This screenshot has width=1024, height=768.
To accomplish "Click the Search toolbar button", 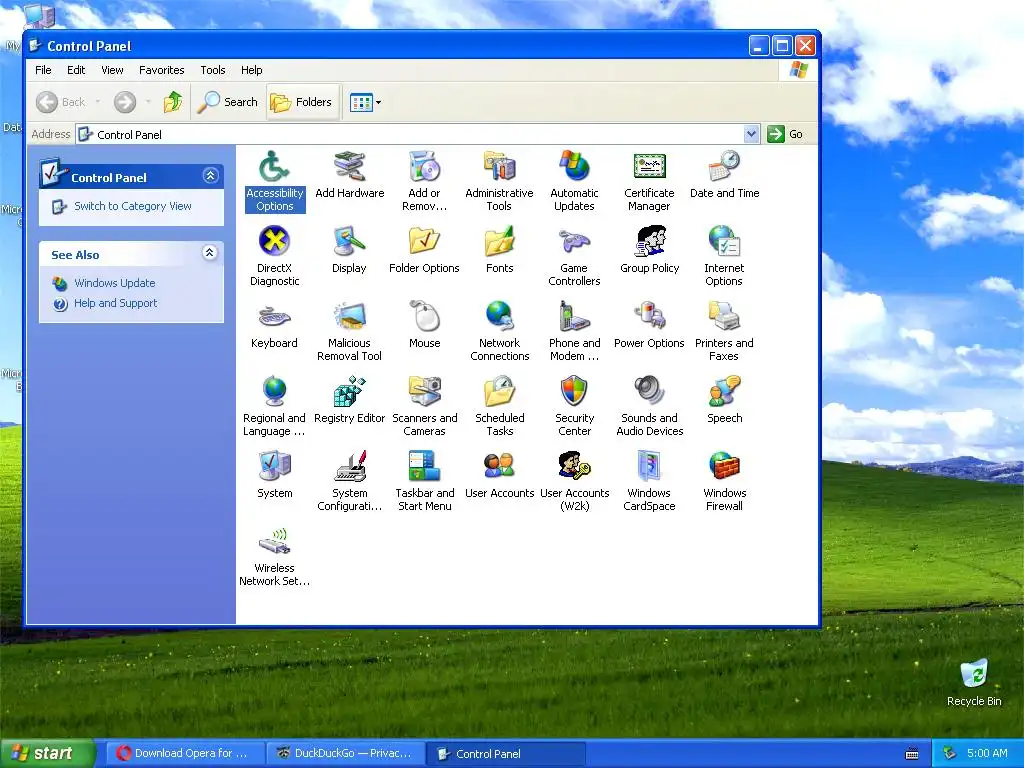I will tap(228, 102).
